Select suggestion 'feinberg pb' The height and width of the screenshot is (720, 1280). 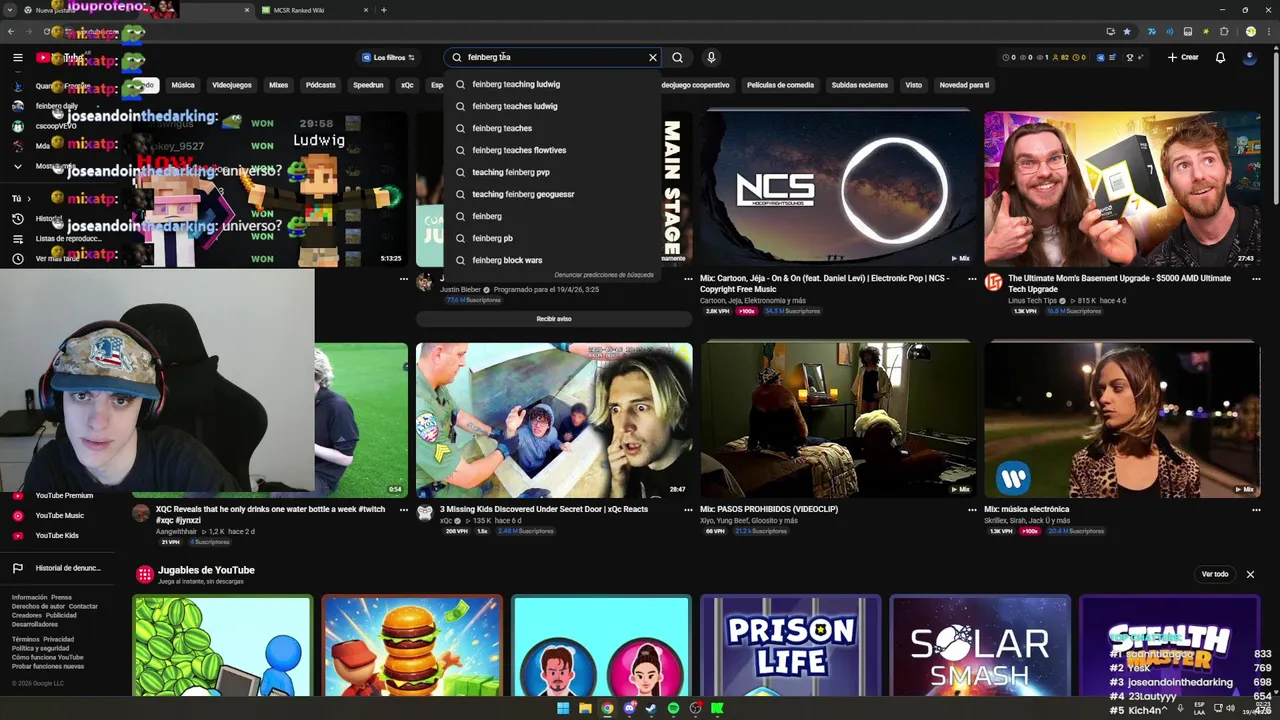pos(552,238)
